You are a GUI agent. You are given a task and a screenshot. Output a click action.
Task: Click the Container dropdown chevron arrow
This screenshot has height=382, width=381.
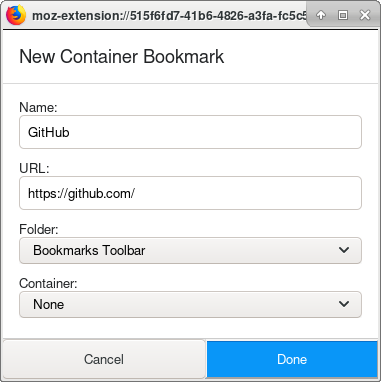coord(344,304)
